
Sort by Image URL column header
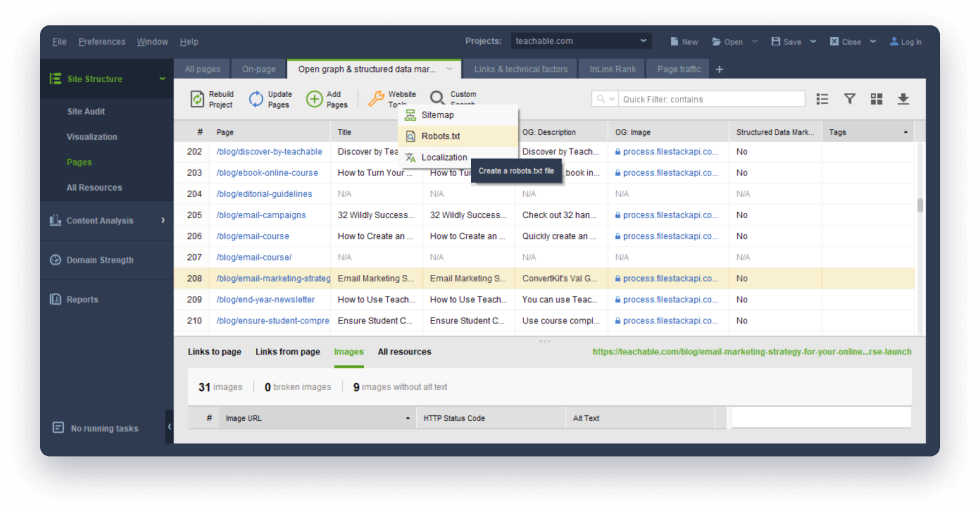(x=316, y=418)
